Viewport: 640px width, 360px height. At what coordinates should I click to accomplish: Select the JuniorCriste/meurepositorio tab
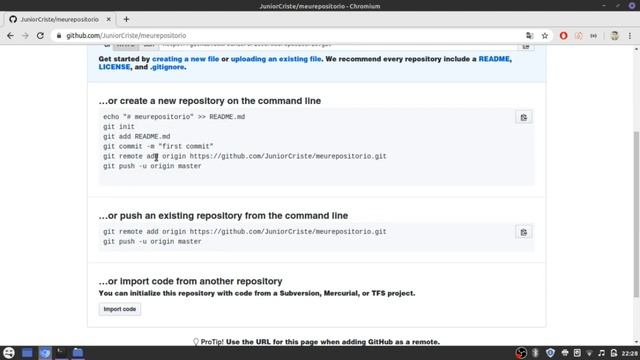pos(60,19)
